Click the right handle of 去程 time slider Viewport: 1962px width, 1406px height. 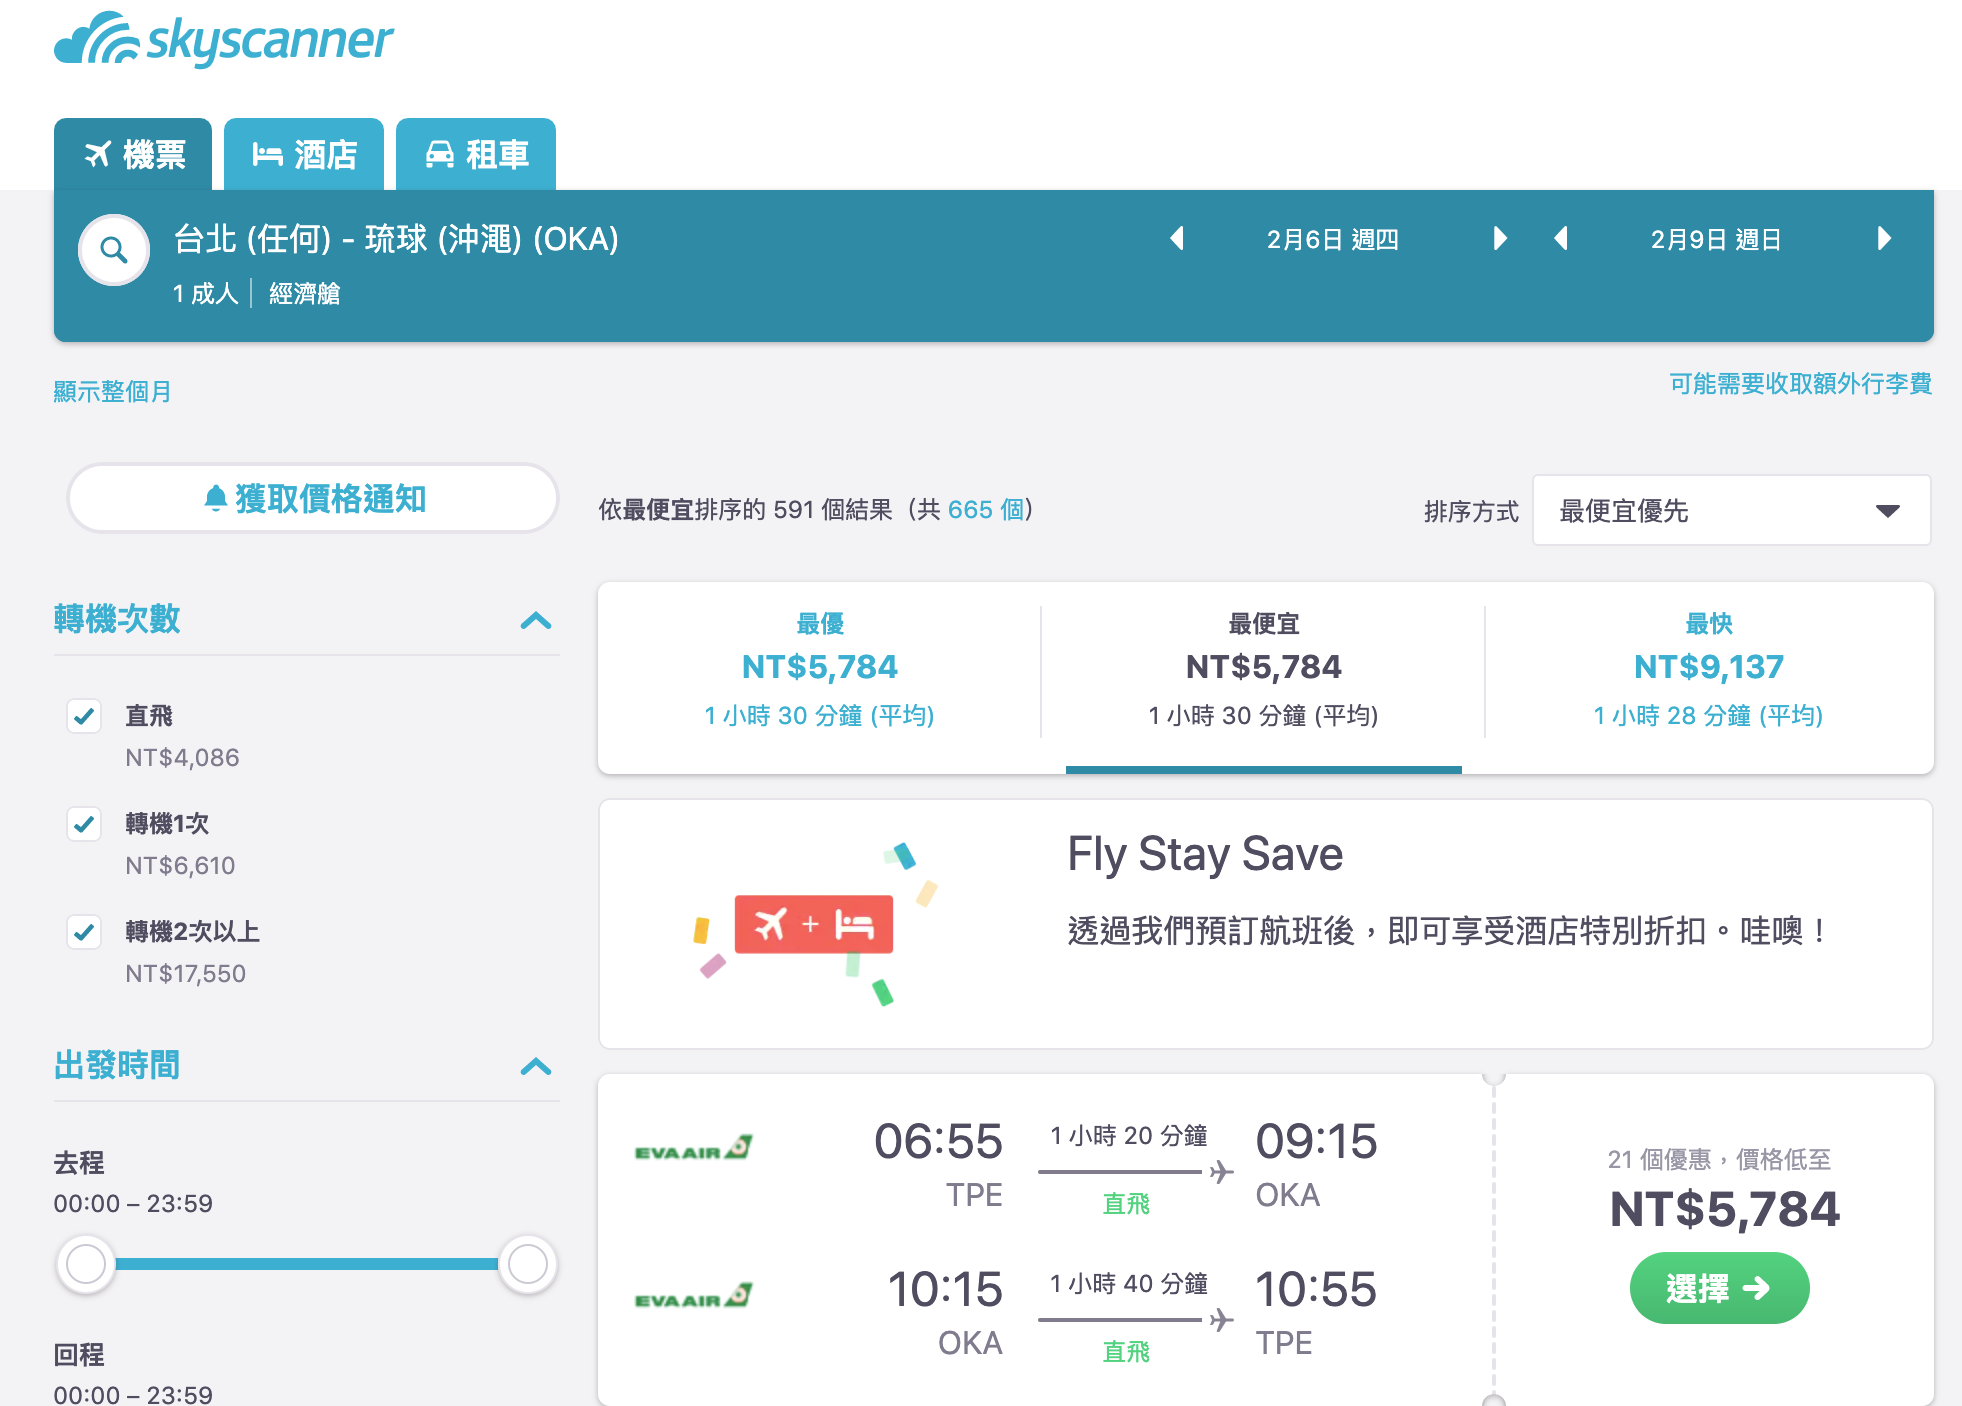527,1264
